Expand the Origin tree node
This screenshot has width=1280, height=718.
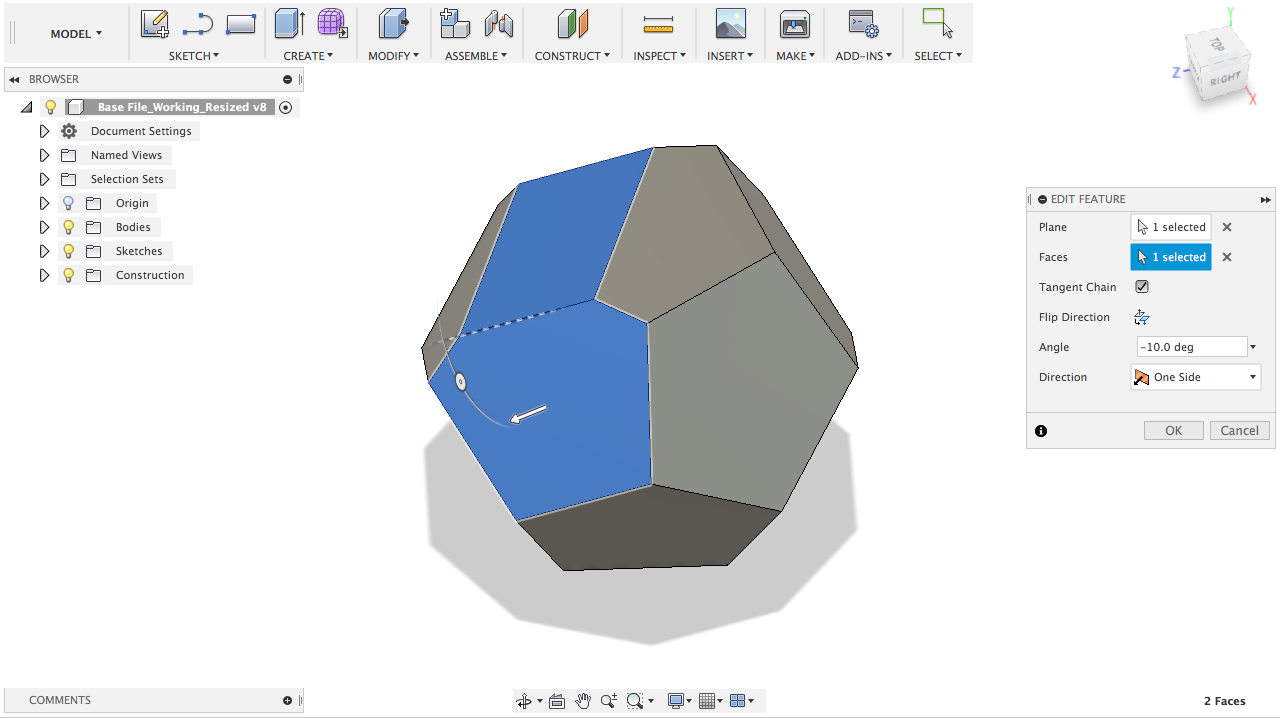tap(44, 203)
